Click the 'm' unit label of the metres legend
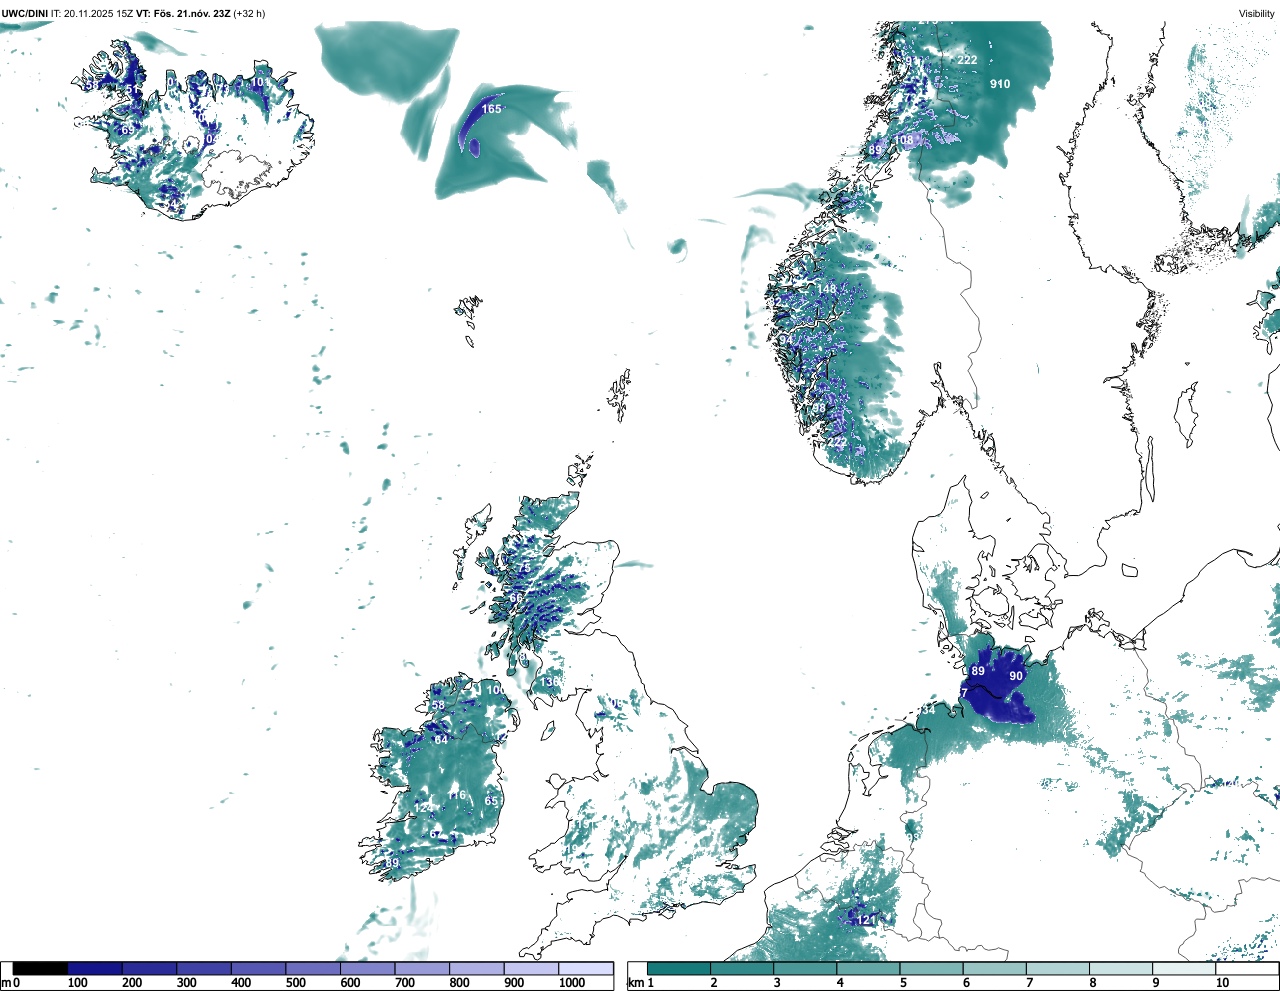Image resolution: width=1280 pixels, height=991 pixels. (x=5, y=983)
